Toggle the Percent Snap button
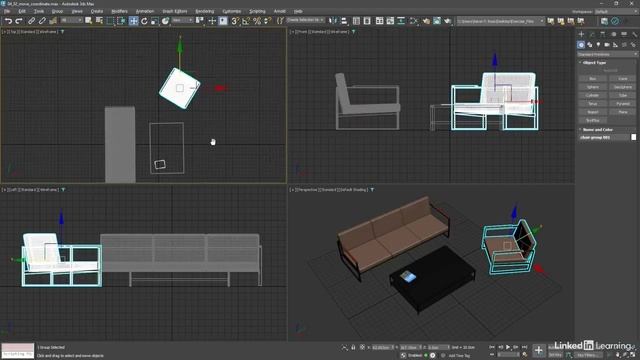The width and height of the screenshot is (640, 360). coord(257,20)
